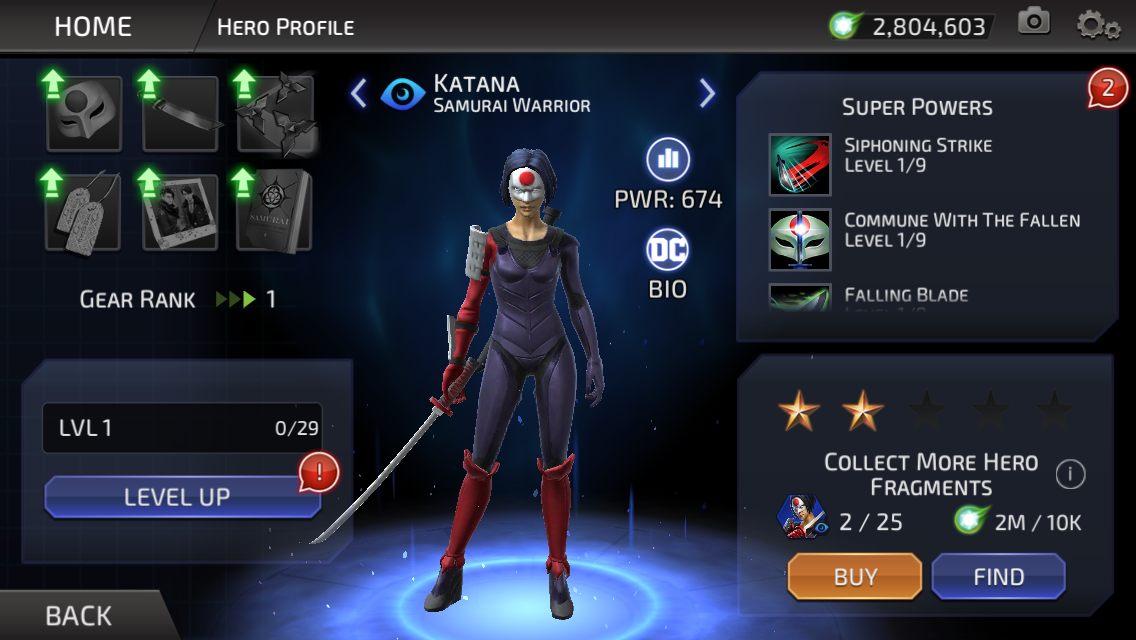Open the photograph gear slot
Viewport: 1136px width, 640px height.
coord(180,212)
